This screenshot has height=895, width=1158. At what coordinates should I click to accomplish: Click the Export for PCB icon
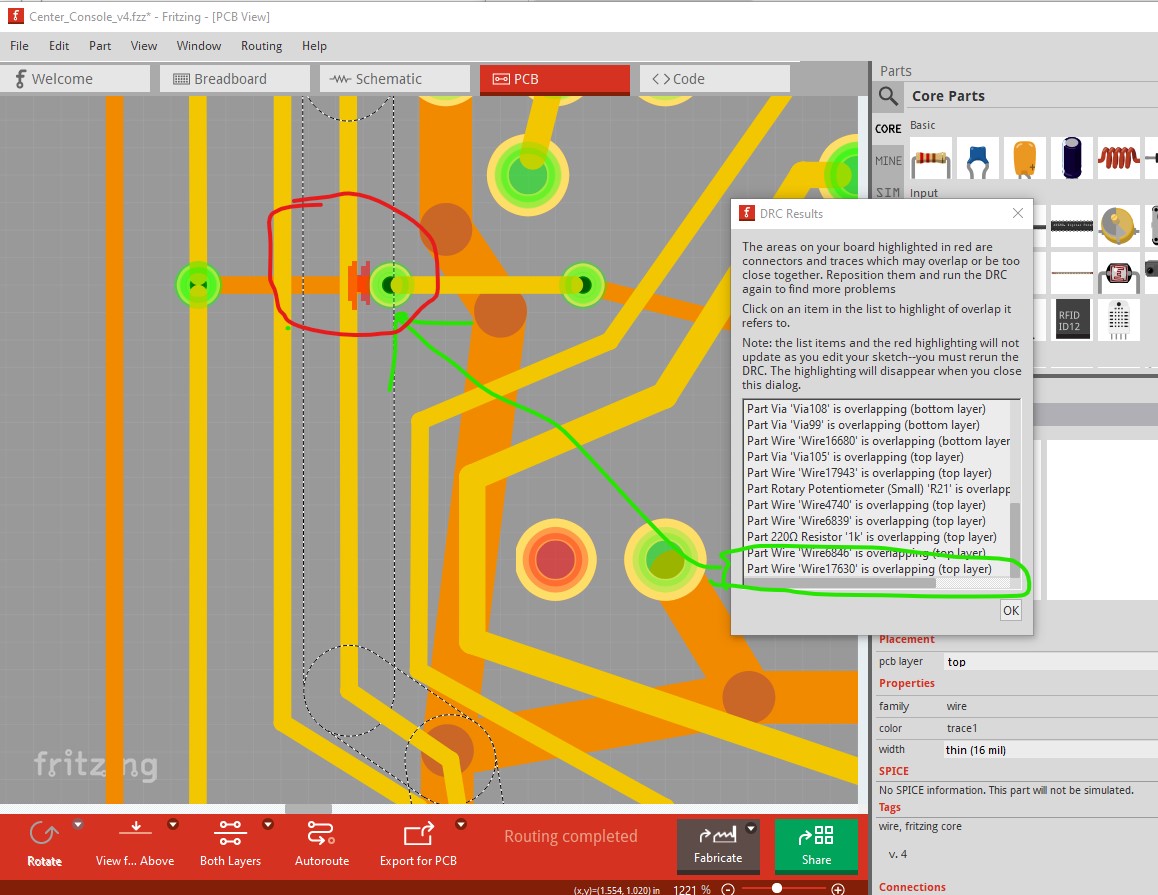tap(417, 834)
